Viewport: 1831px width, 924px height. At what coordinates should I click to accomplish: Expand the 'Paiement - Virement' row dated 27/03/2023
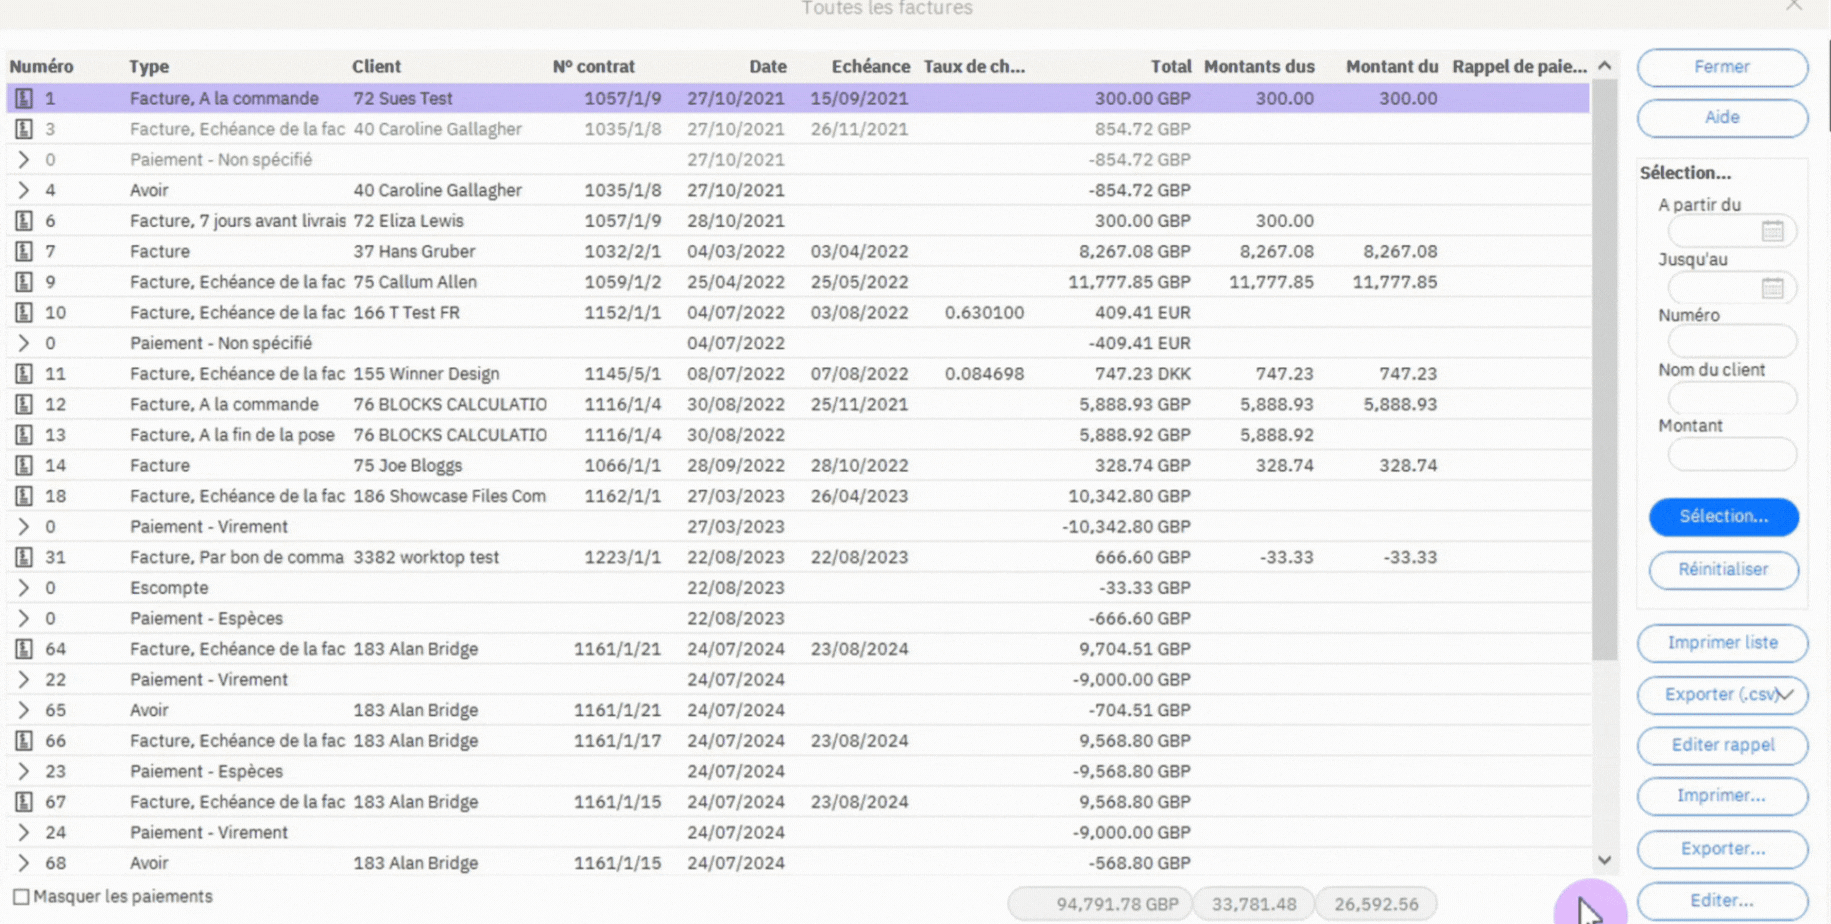(x=25, y=526)
